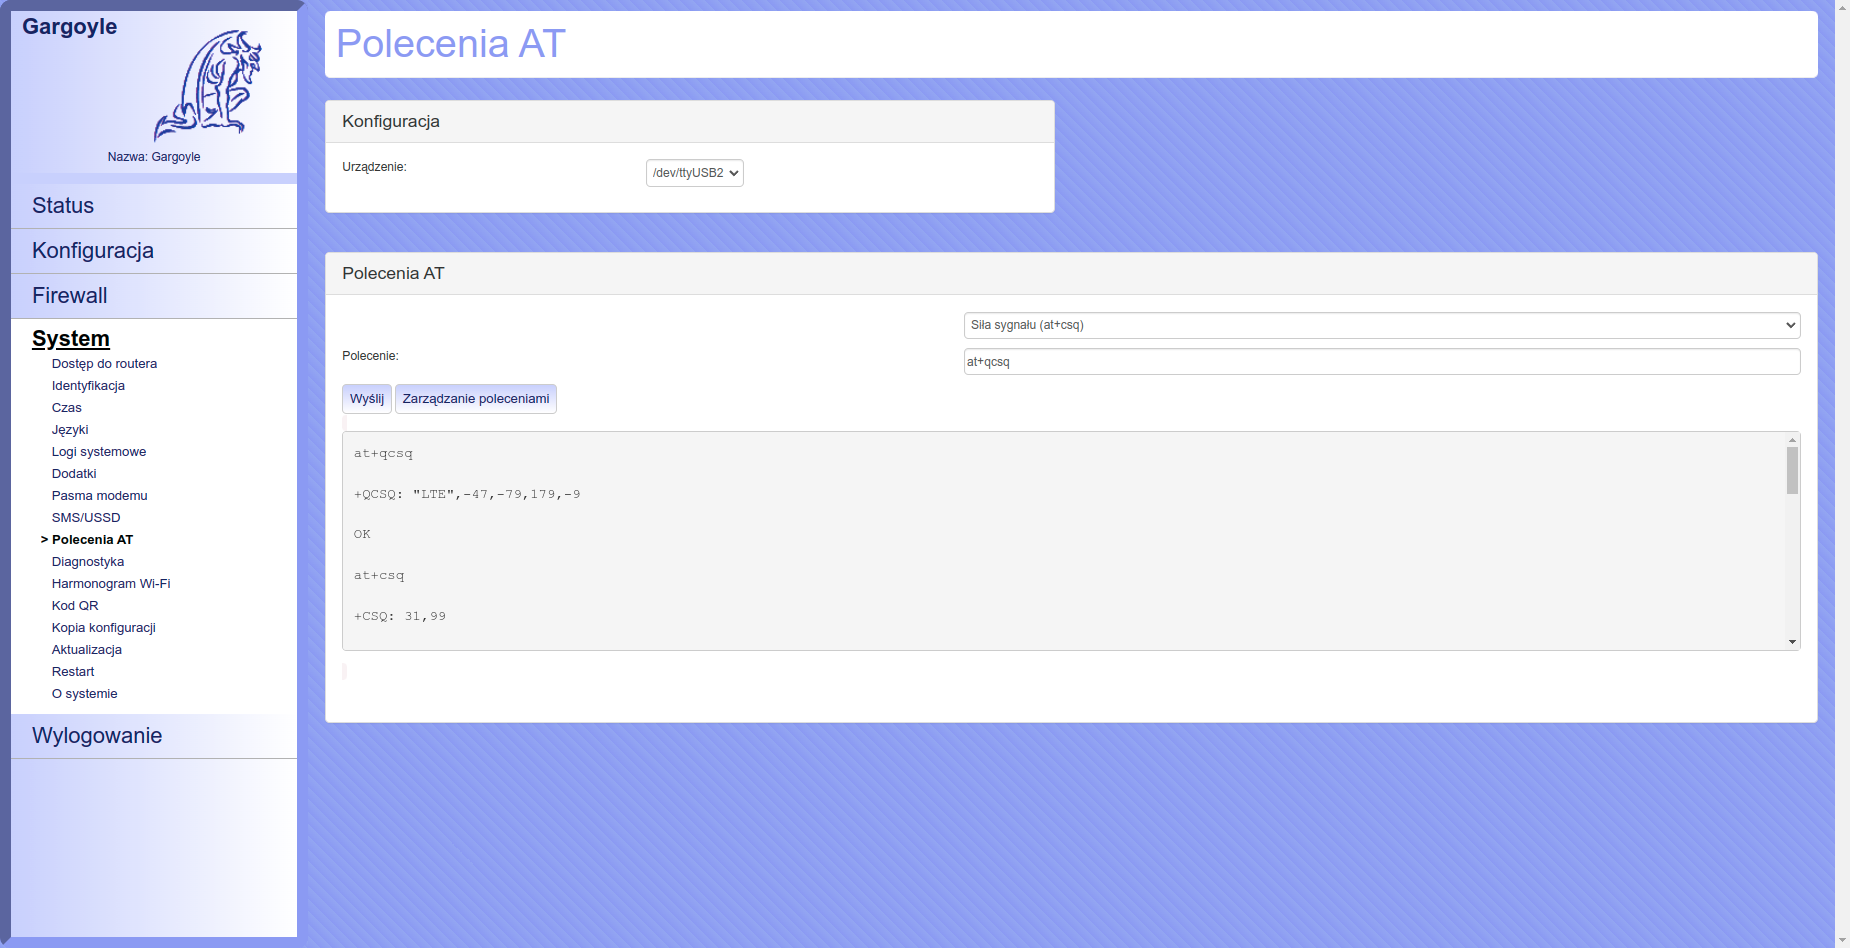The width and height of the screenshot is (1851, 949).
Task: Go to Dostęp do routera page
Action: tap(104, 364)
